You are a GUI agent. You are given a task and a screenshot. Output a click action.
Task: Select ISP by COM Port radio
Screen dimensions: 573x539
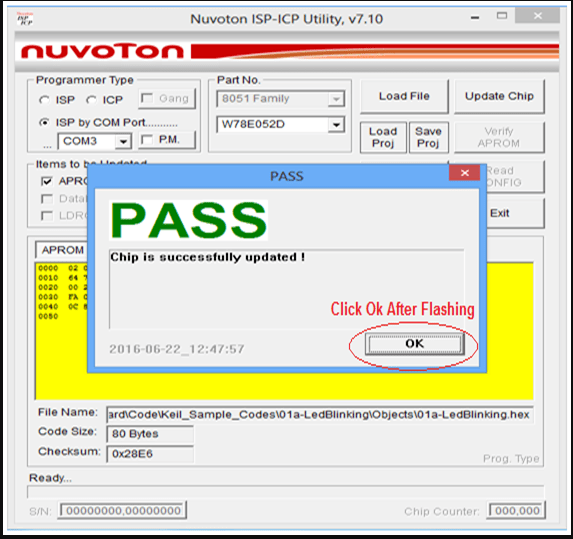tap(44, 122)
